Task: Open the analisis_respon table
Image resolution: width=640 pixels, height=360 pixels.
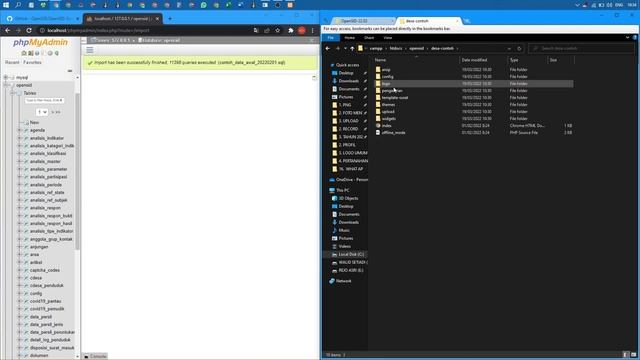Action: (45, 208)
